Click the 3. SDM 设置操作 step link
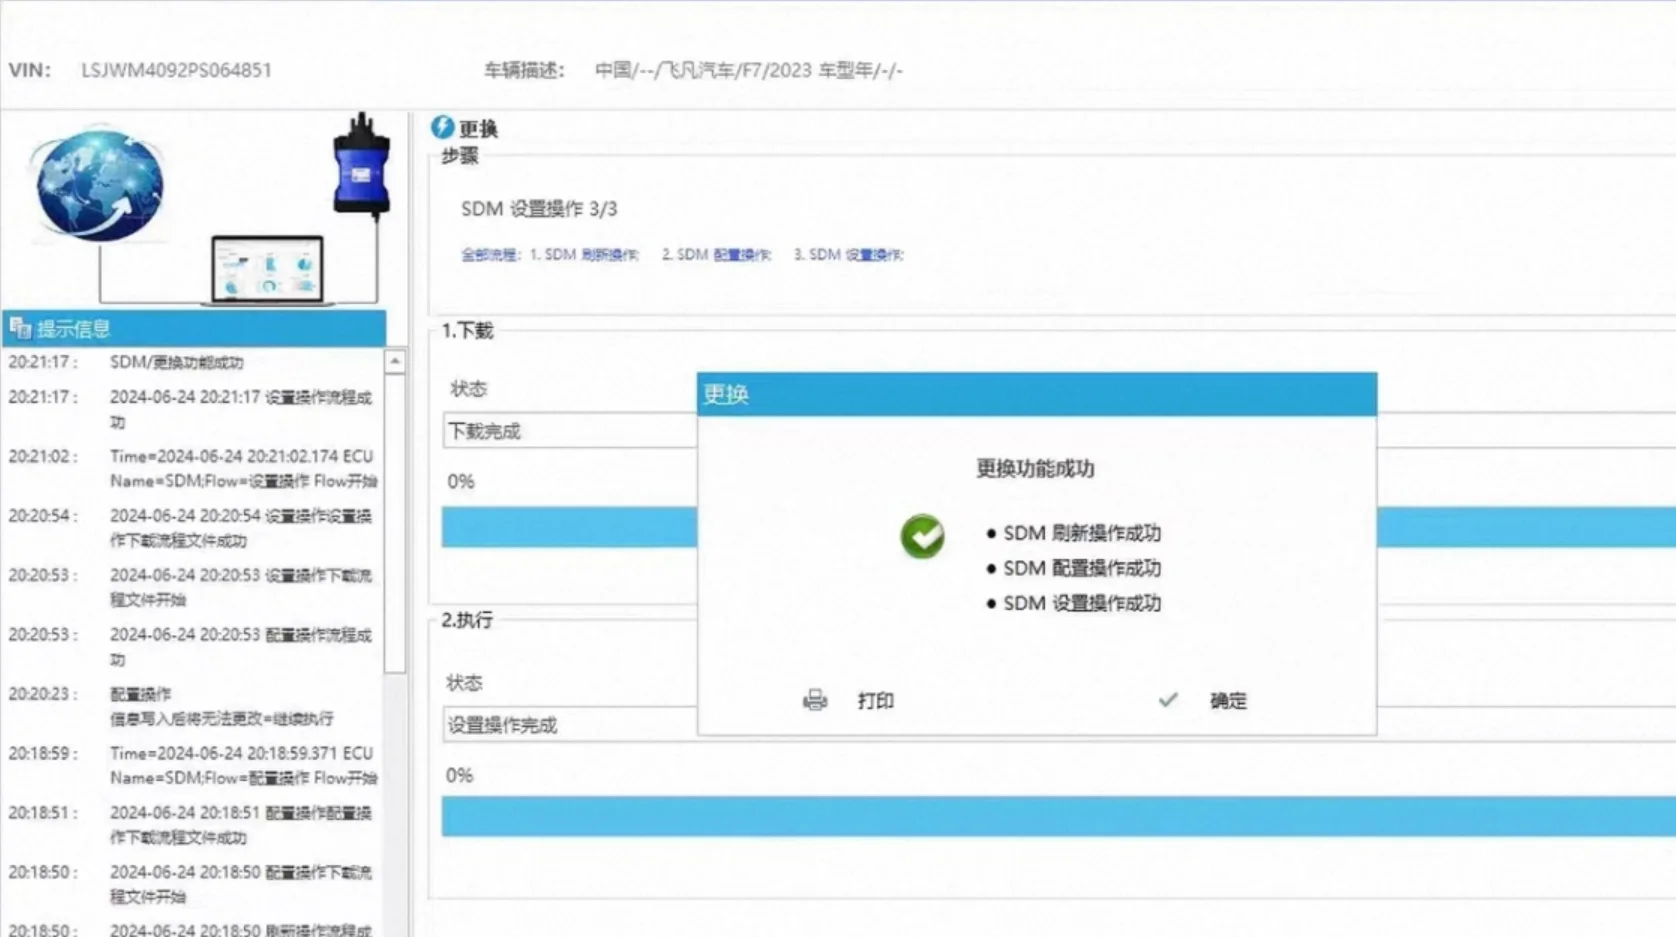The height and width of the screenshot is (937, 1676). [849, 255]
